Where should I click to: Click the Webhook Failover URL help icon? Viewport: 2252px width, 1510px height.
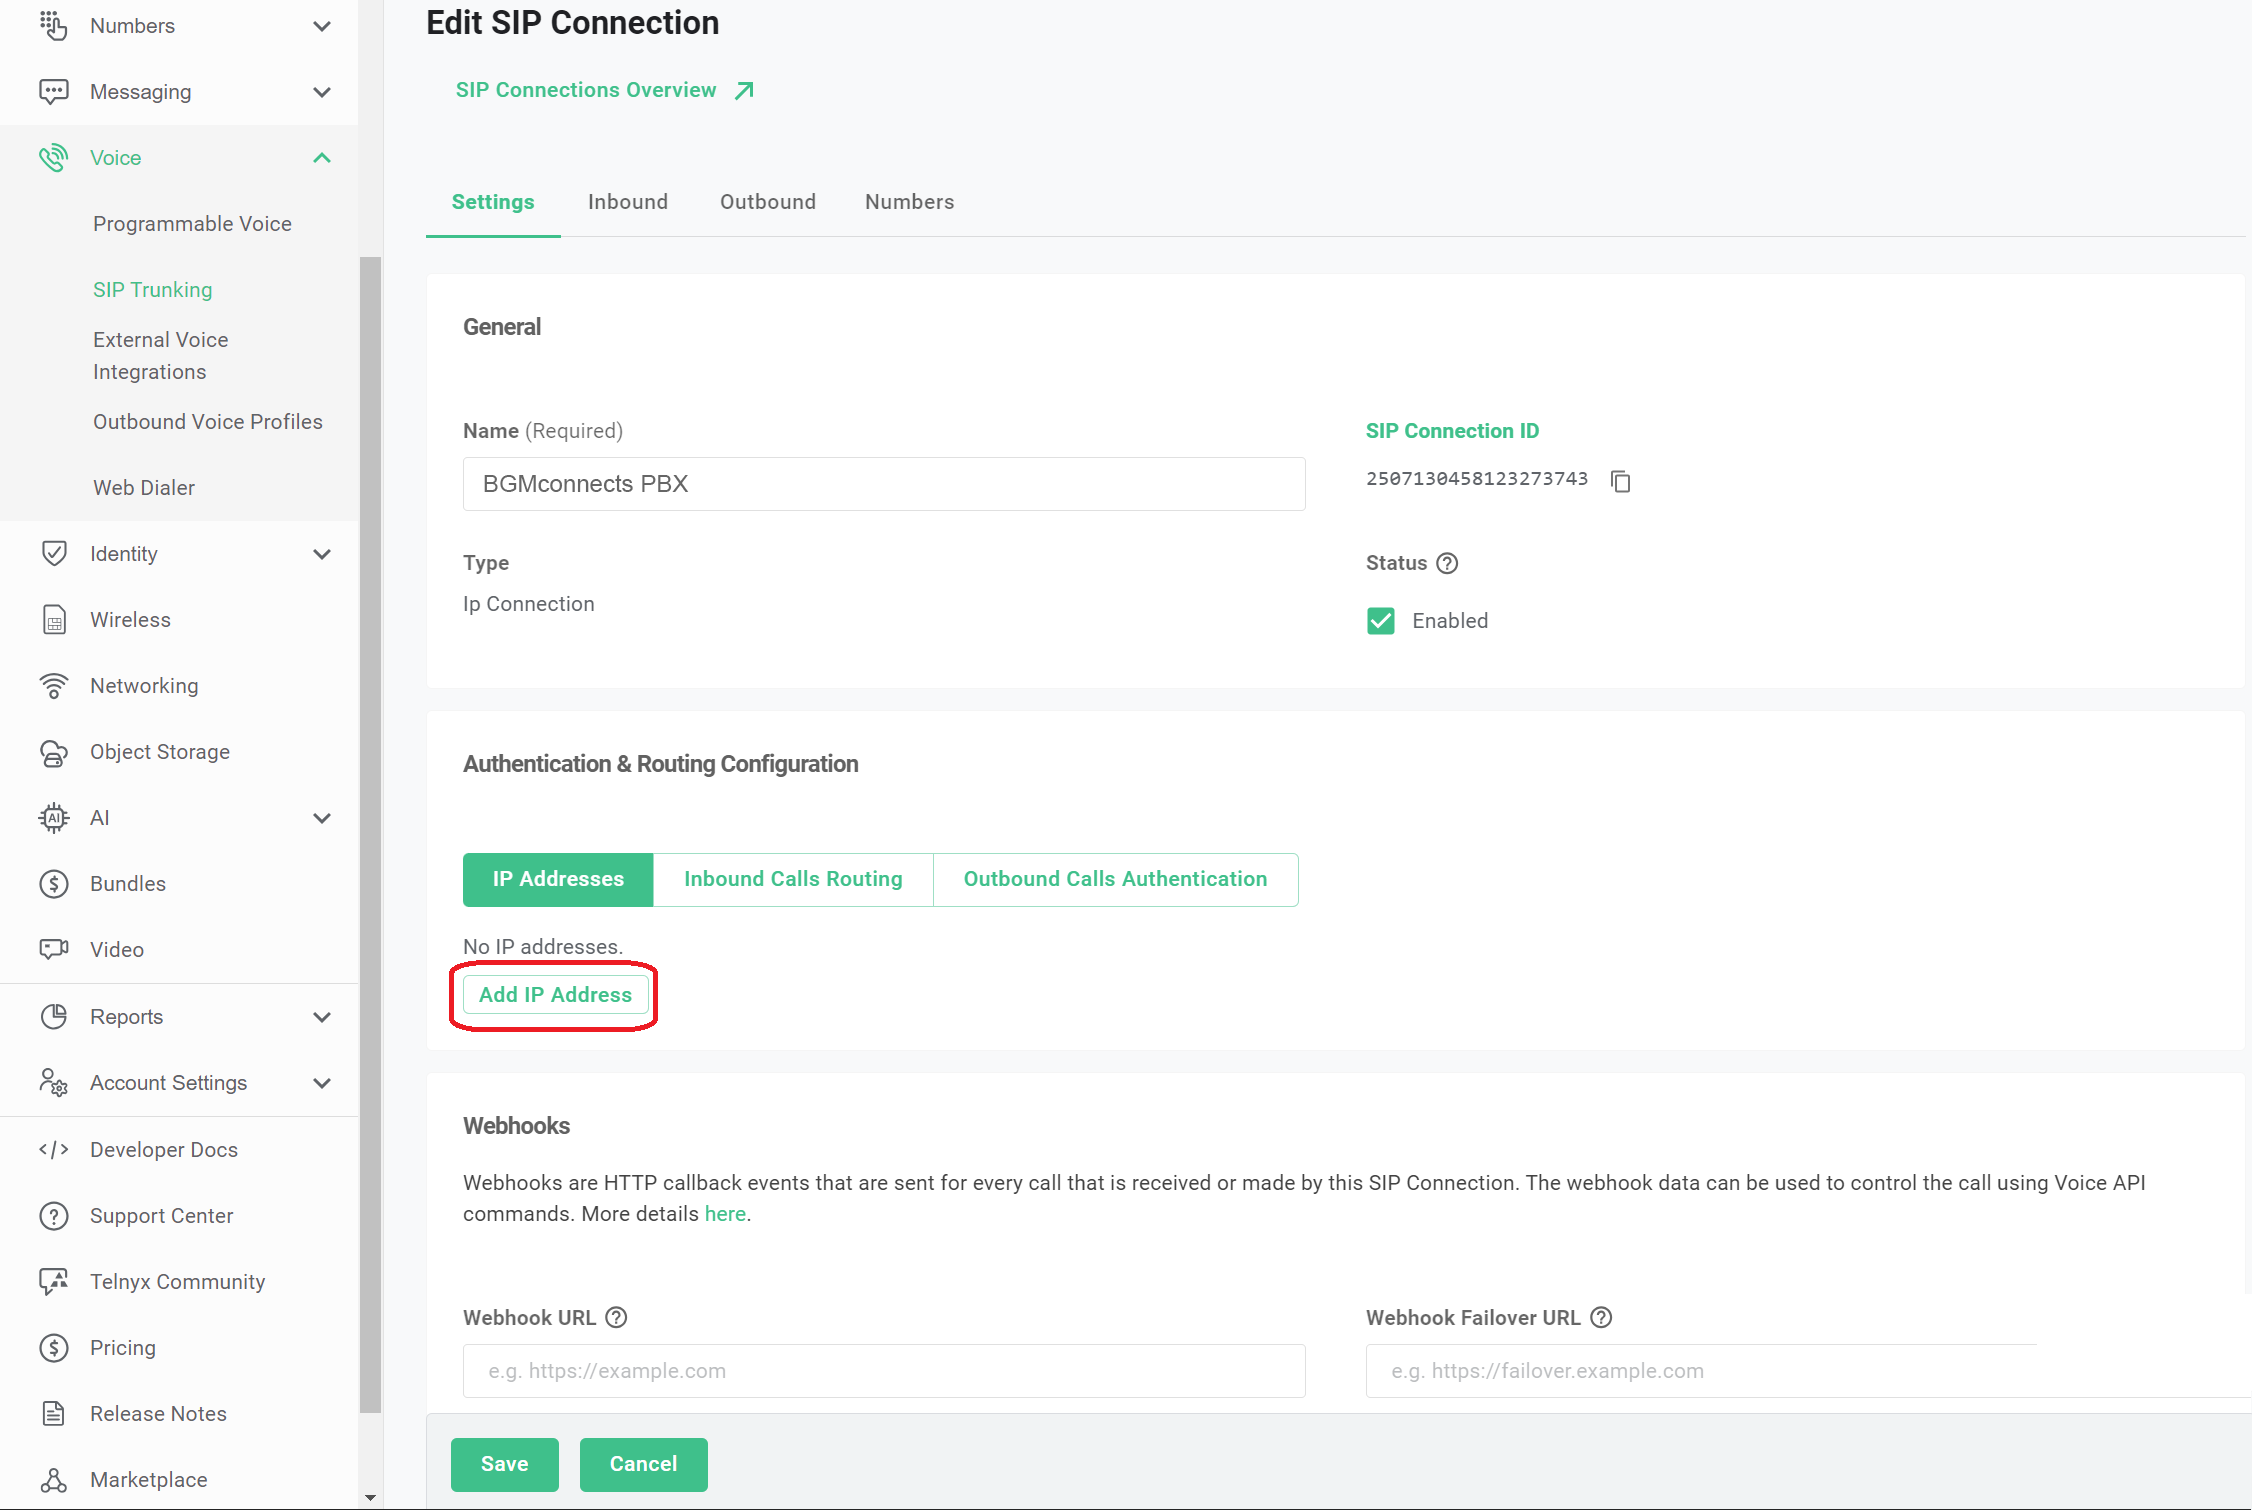1601,1317
